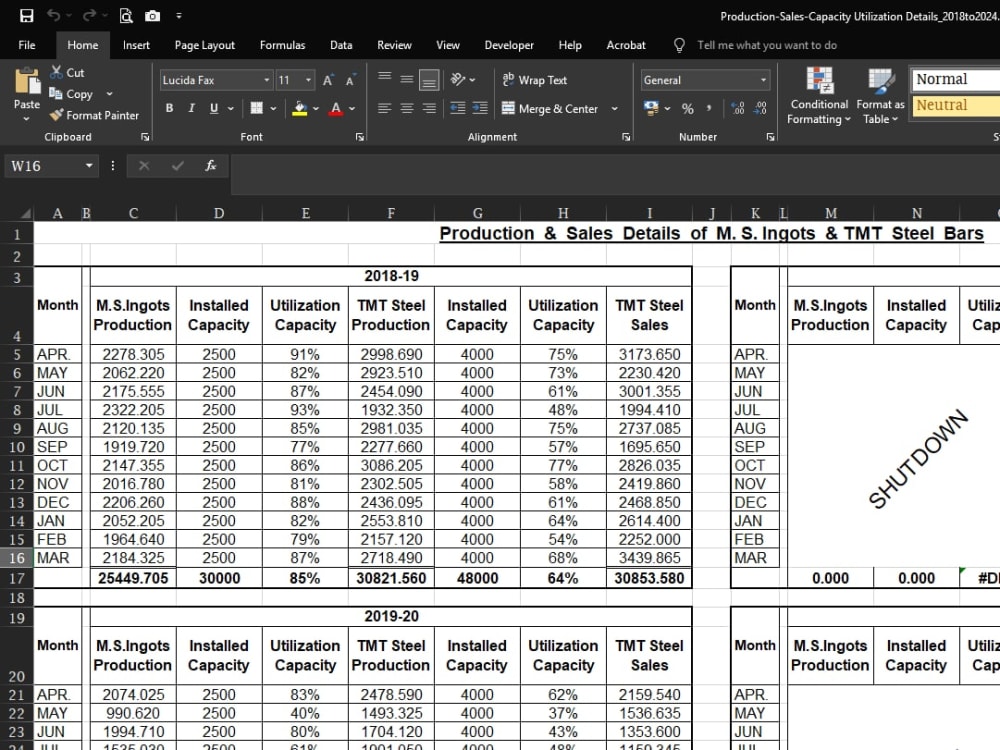Click the Save icon in quick access toolbar
Image resolution: width=1000 pixels, height=750 pixels.
click(26, 16)
